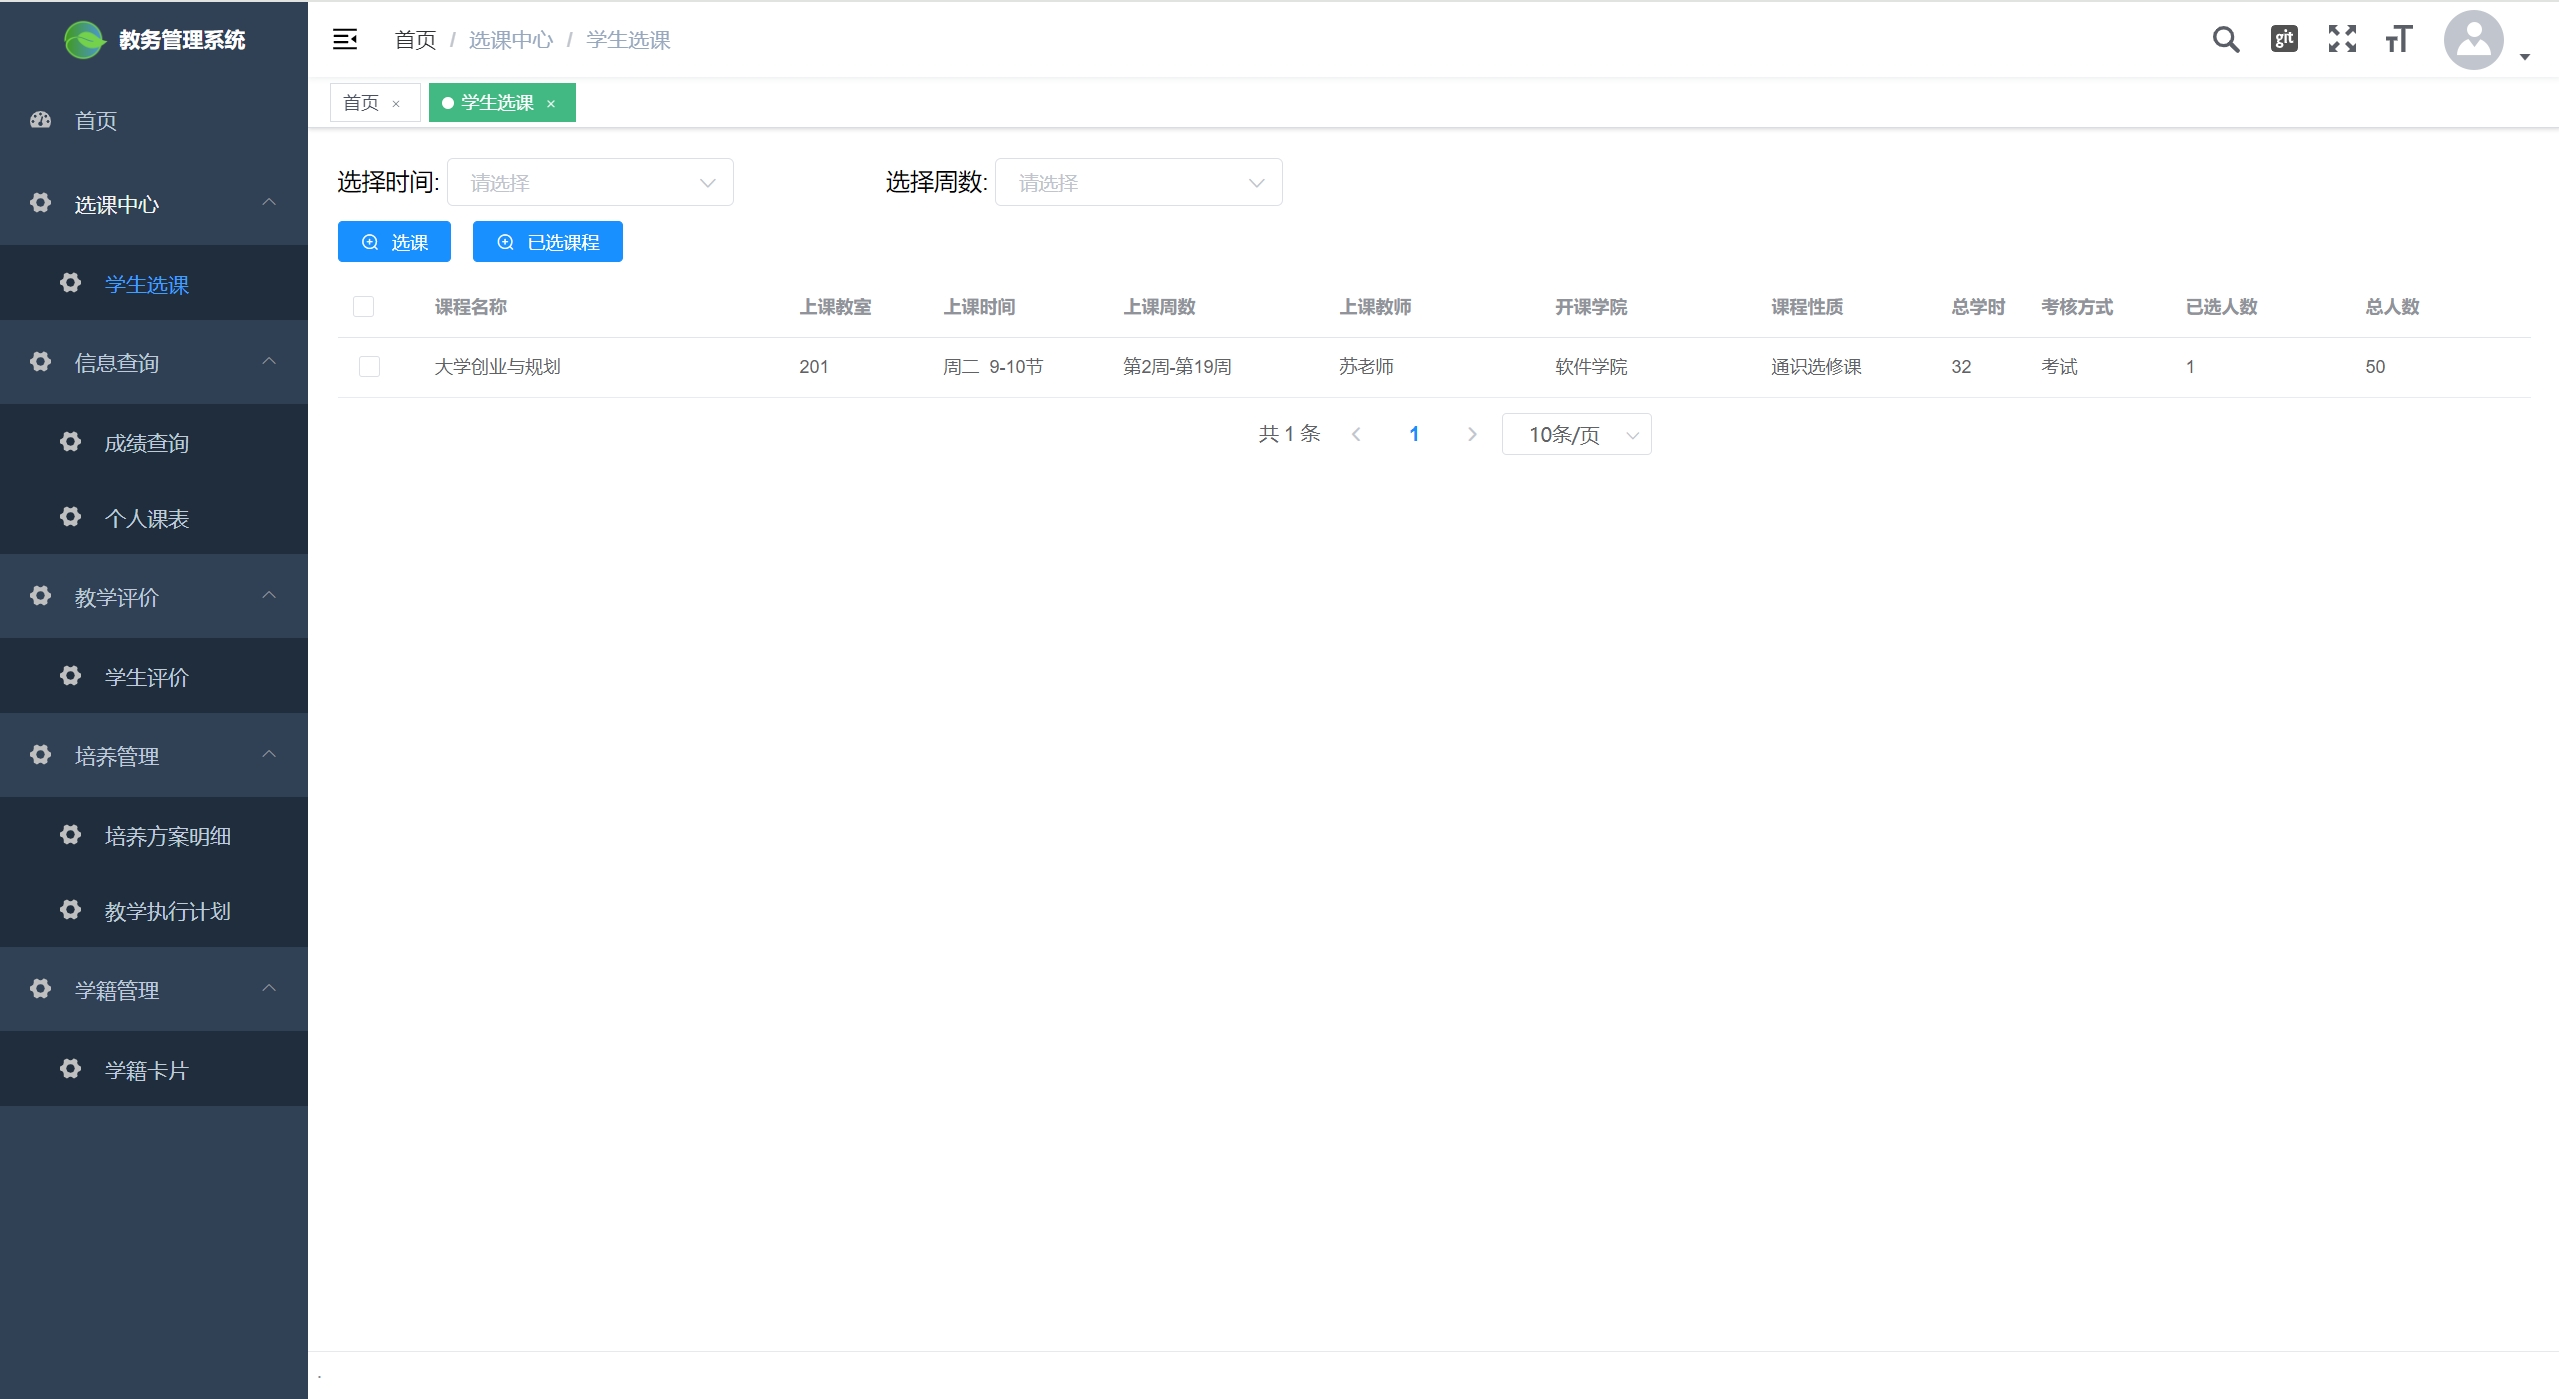Open the 选择周数 dropdown
This screenshot has width=2559, height=1399.
coord(1138,182)
